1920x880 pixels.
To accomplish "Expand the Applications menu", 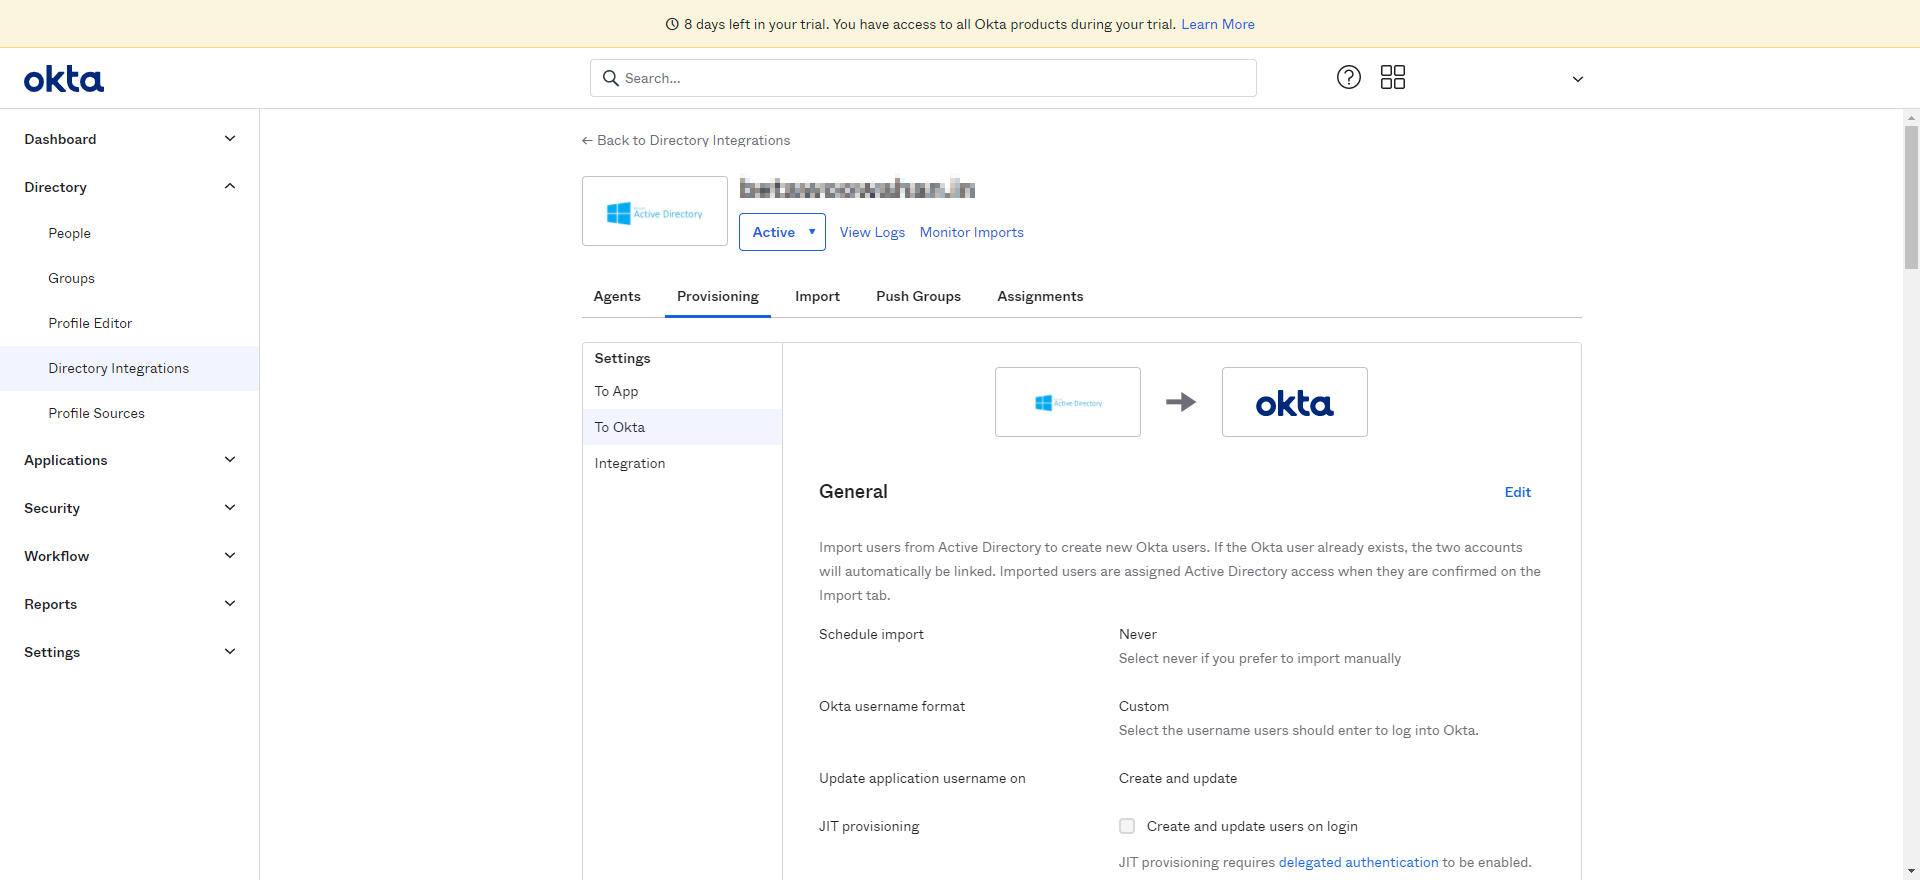I will (x=130, y=460).
